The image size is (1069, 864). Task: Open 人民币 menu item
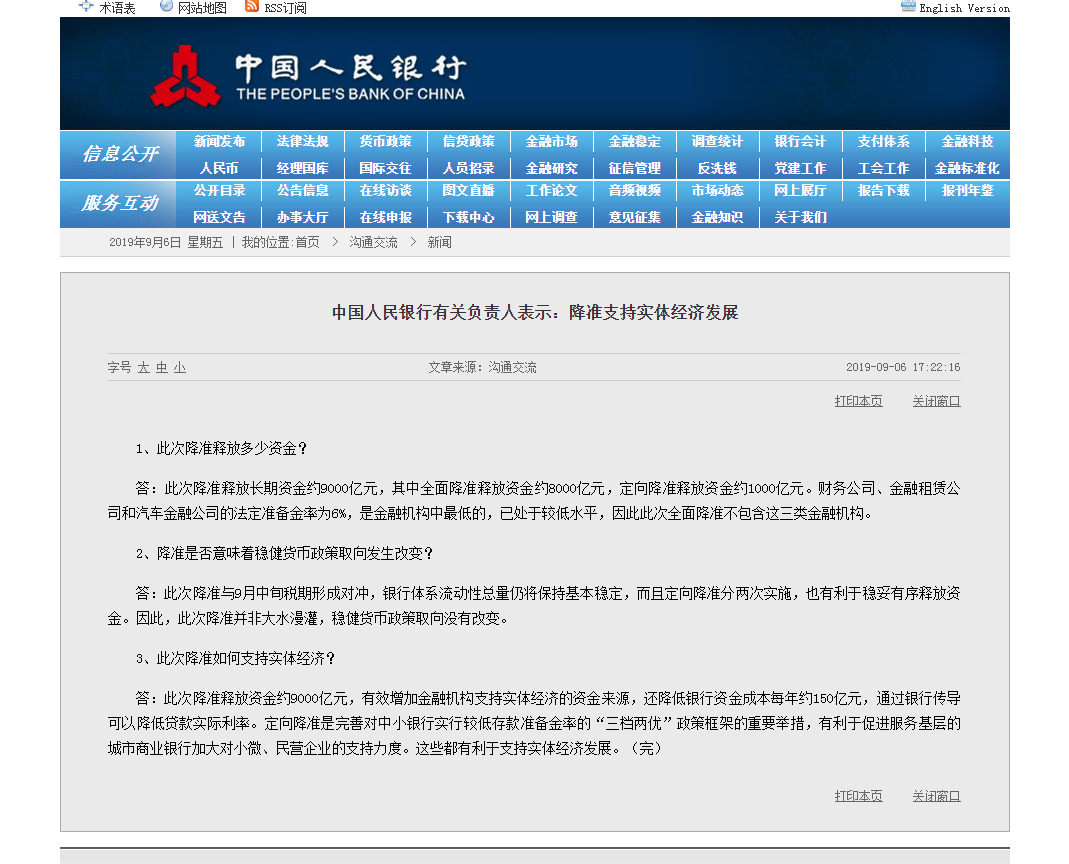pos(219,168)
